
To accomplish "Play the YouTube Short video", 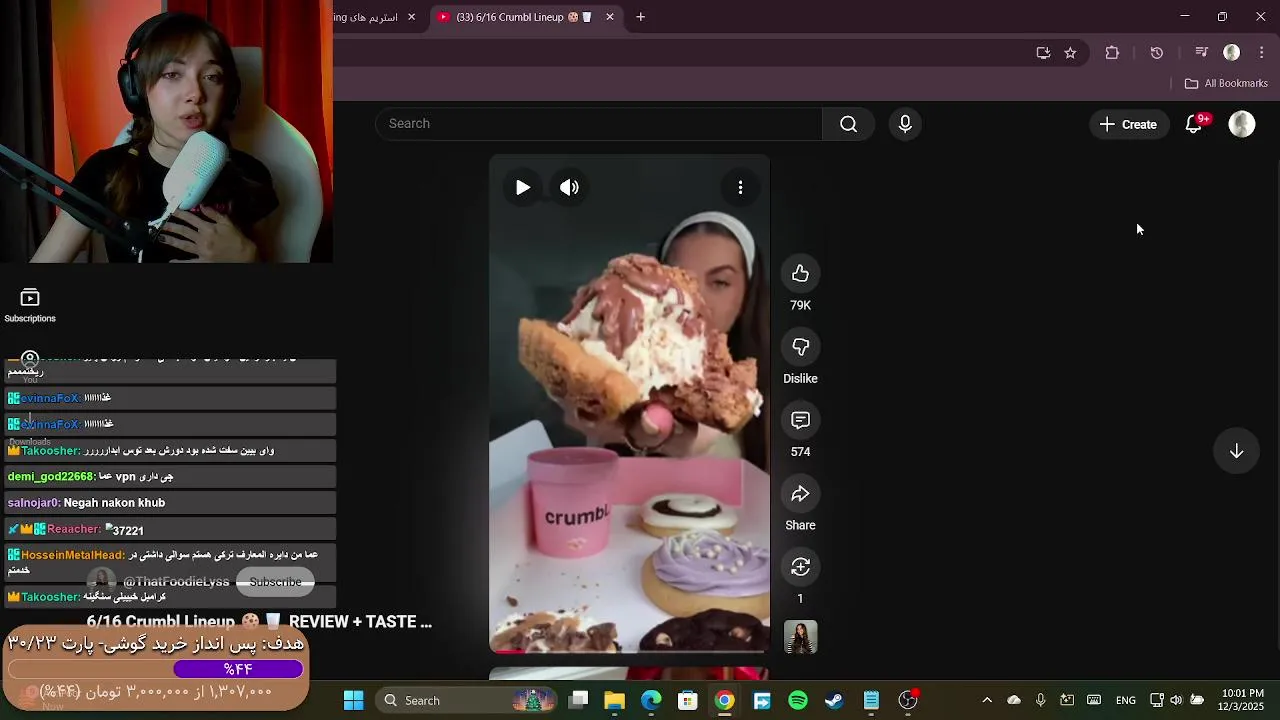I will coord(523,187).
